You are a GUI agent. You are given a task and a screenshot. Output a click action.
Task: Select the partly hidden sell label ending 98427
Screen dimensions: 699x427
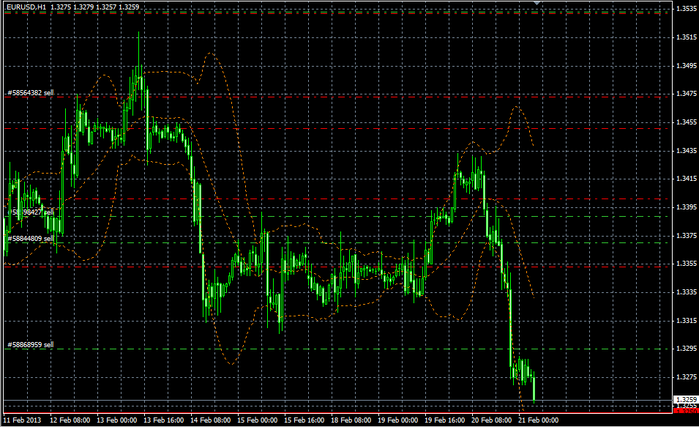(x=31, y=212)
